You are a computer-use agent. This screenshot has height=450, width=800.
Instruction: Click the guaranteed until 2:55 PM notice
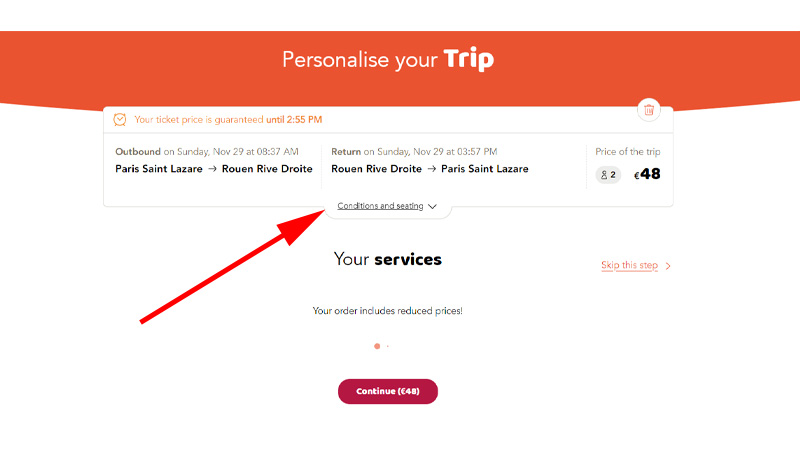pos(228,119)
